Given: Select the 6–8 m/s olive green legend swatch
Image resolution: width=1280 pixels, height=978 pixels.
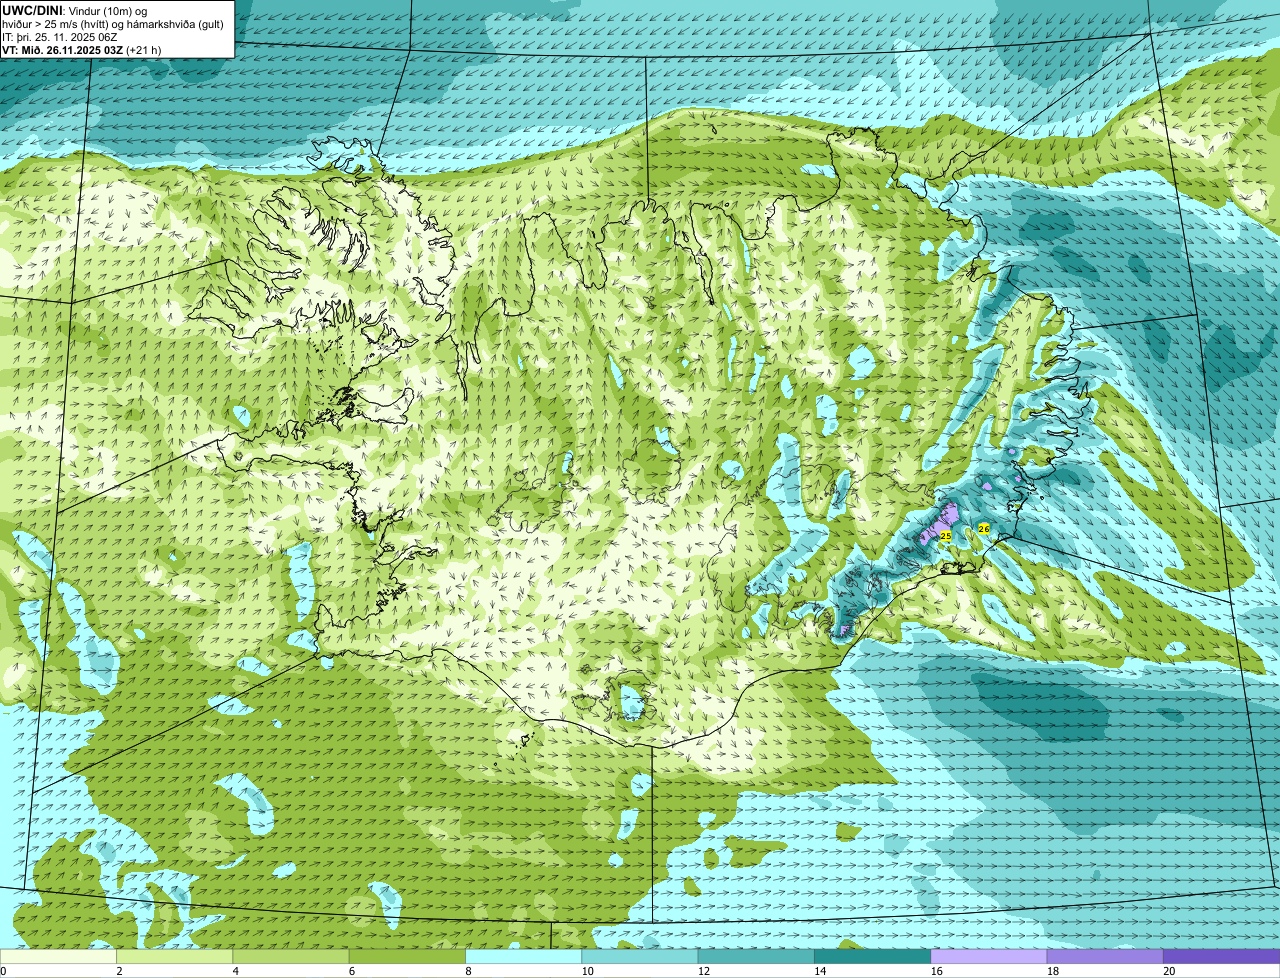Looking at the screenshot, I should [x=407, y=956].
